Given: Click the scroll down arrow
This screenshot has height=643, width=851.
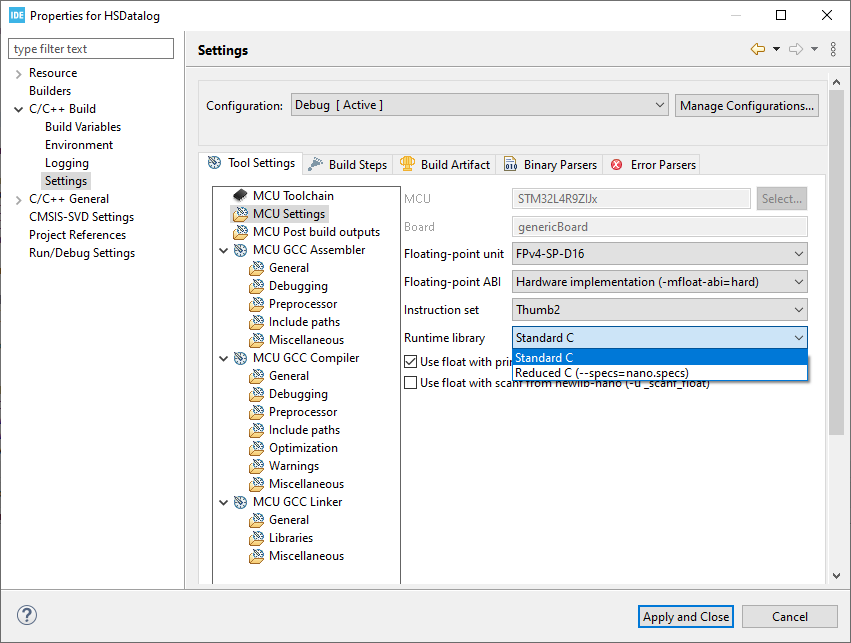Looking at the screenshot, I should 836,576.
